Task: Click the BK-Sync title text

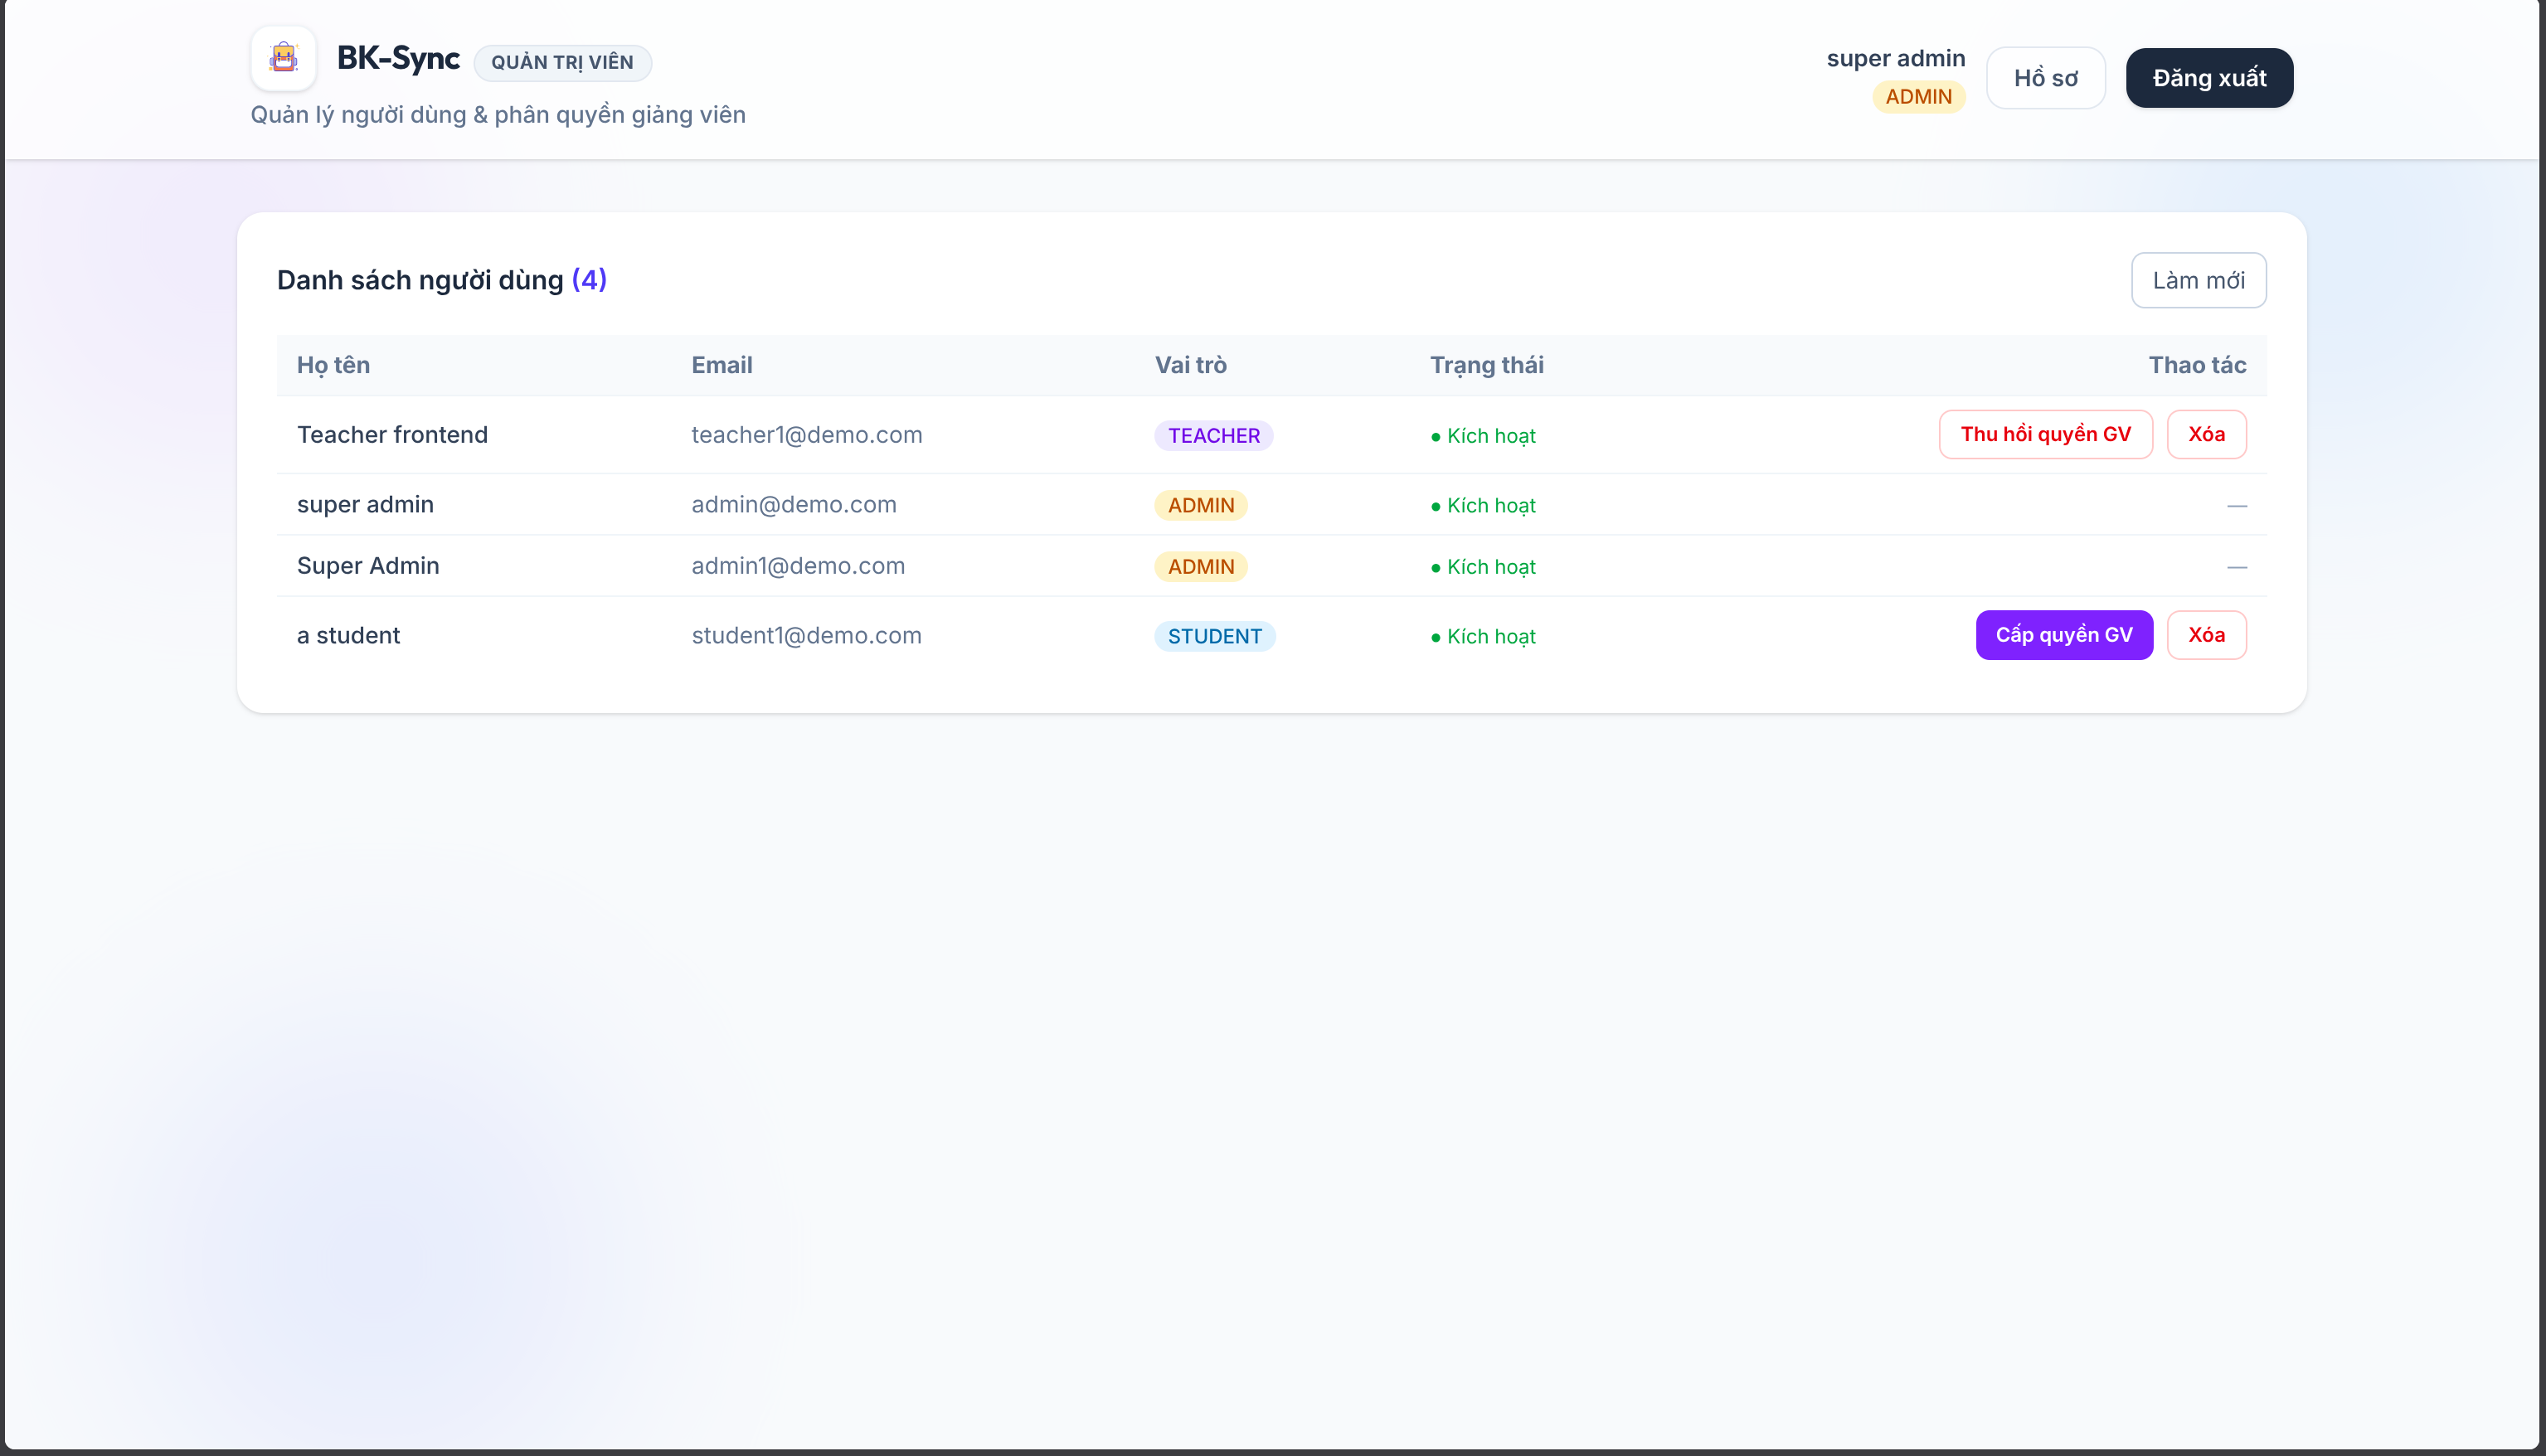Action: tap(398, 58)
